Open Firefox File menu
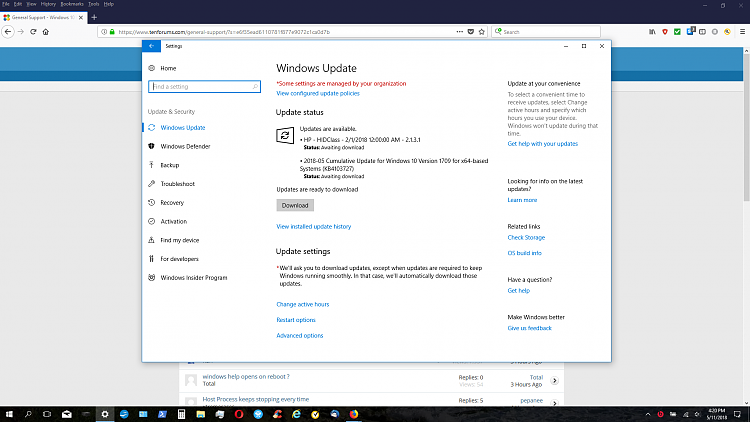The width and height of the screenshot is (750, 422). click(x=6, y=4)
